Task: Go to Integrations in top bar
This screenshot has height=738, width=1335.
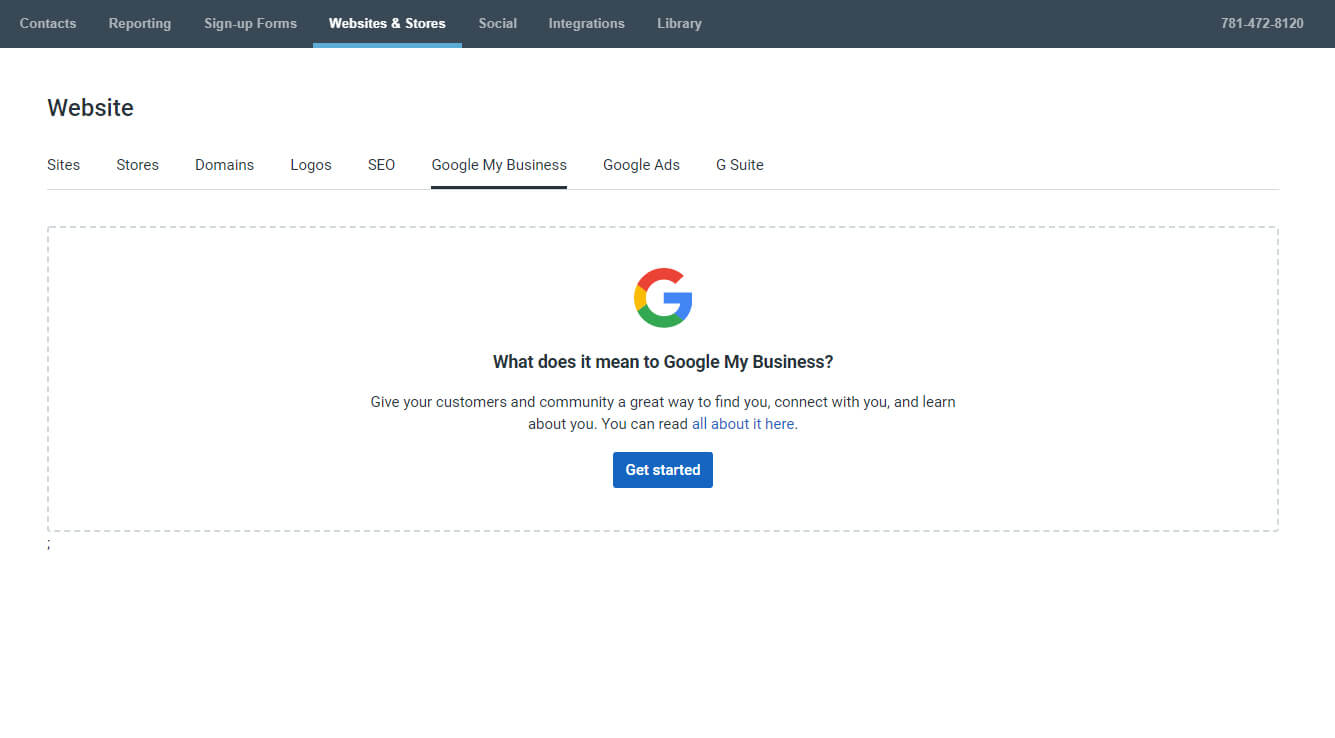Action: [x=586, y=23]
